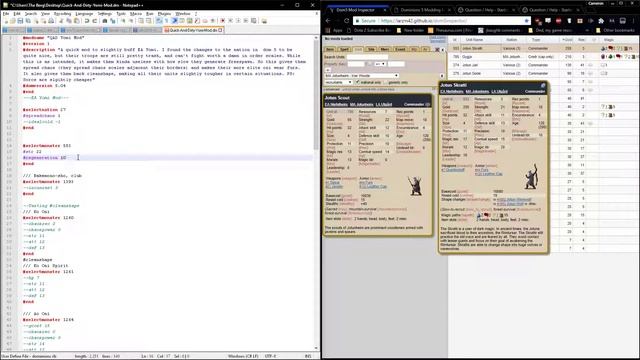Toggle the 'generic only' checkbox

[385, 82]
